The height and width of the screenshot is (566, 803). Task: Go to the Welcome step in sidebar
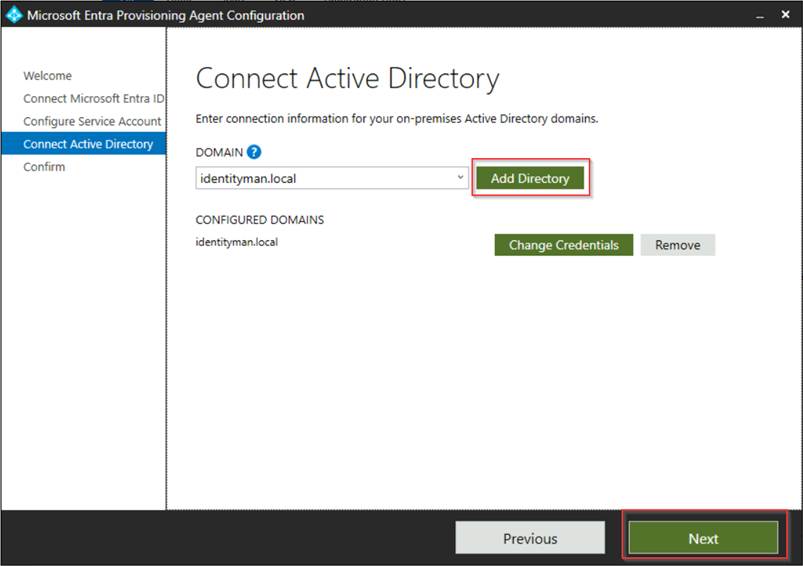47,76
